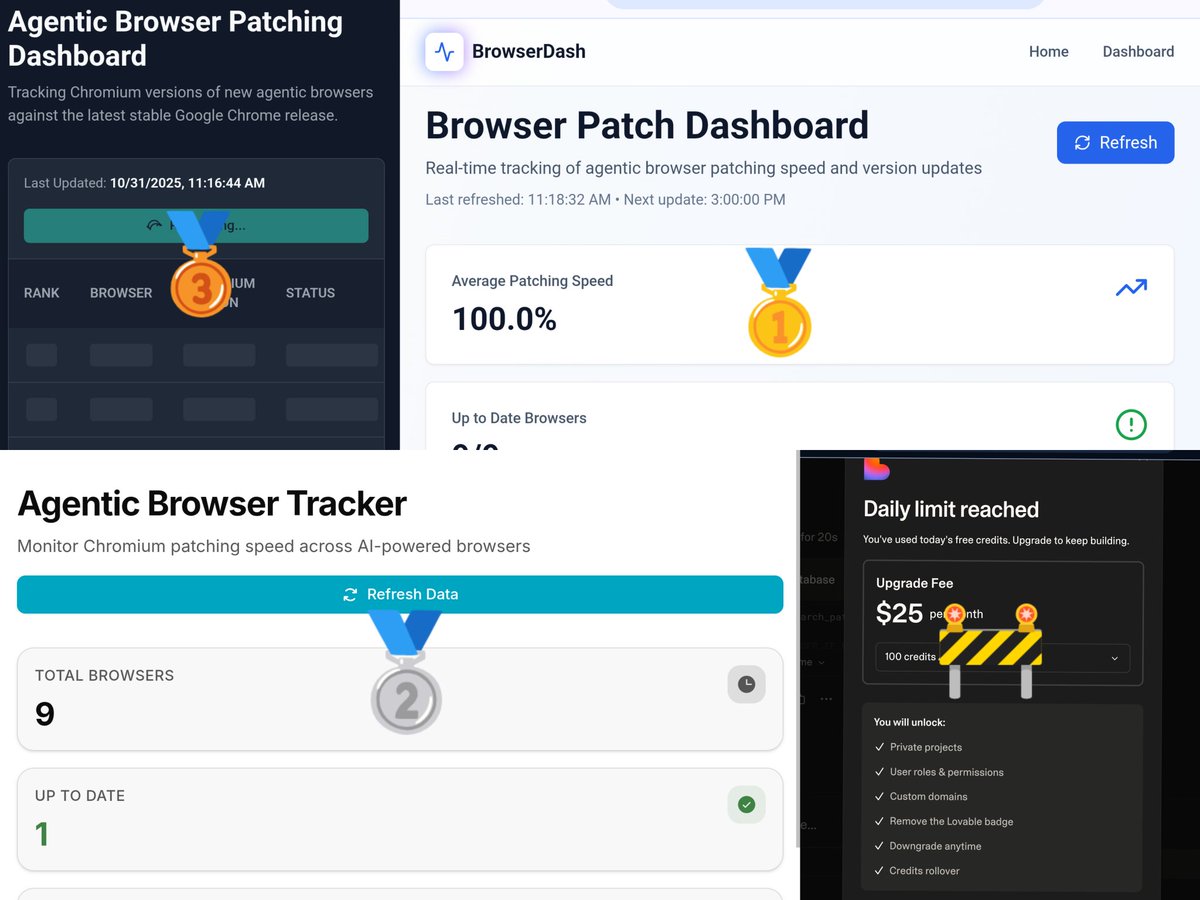Click the STATUS column header

click(x=310, y=293)
